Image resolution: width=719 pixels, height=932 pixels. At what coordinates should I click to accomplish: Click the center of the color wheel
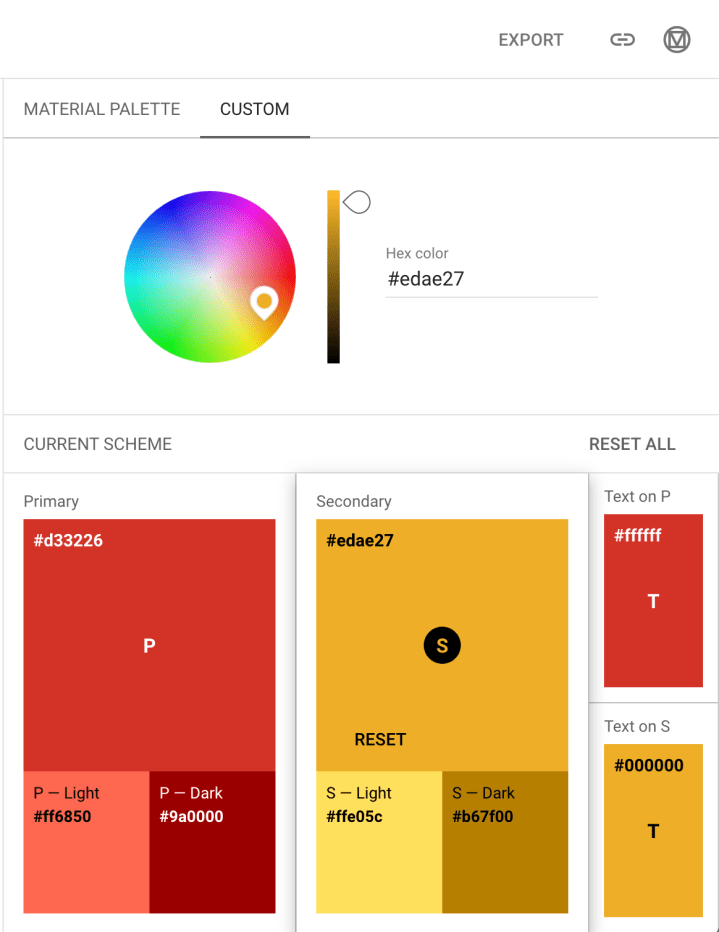click(210, 276)
